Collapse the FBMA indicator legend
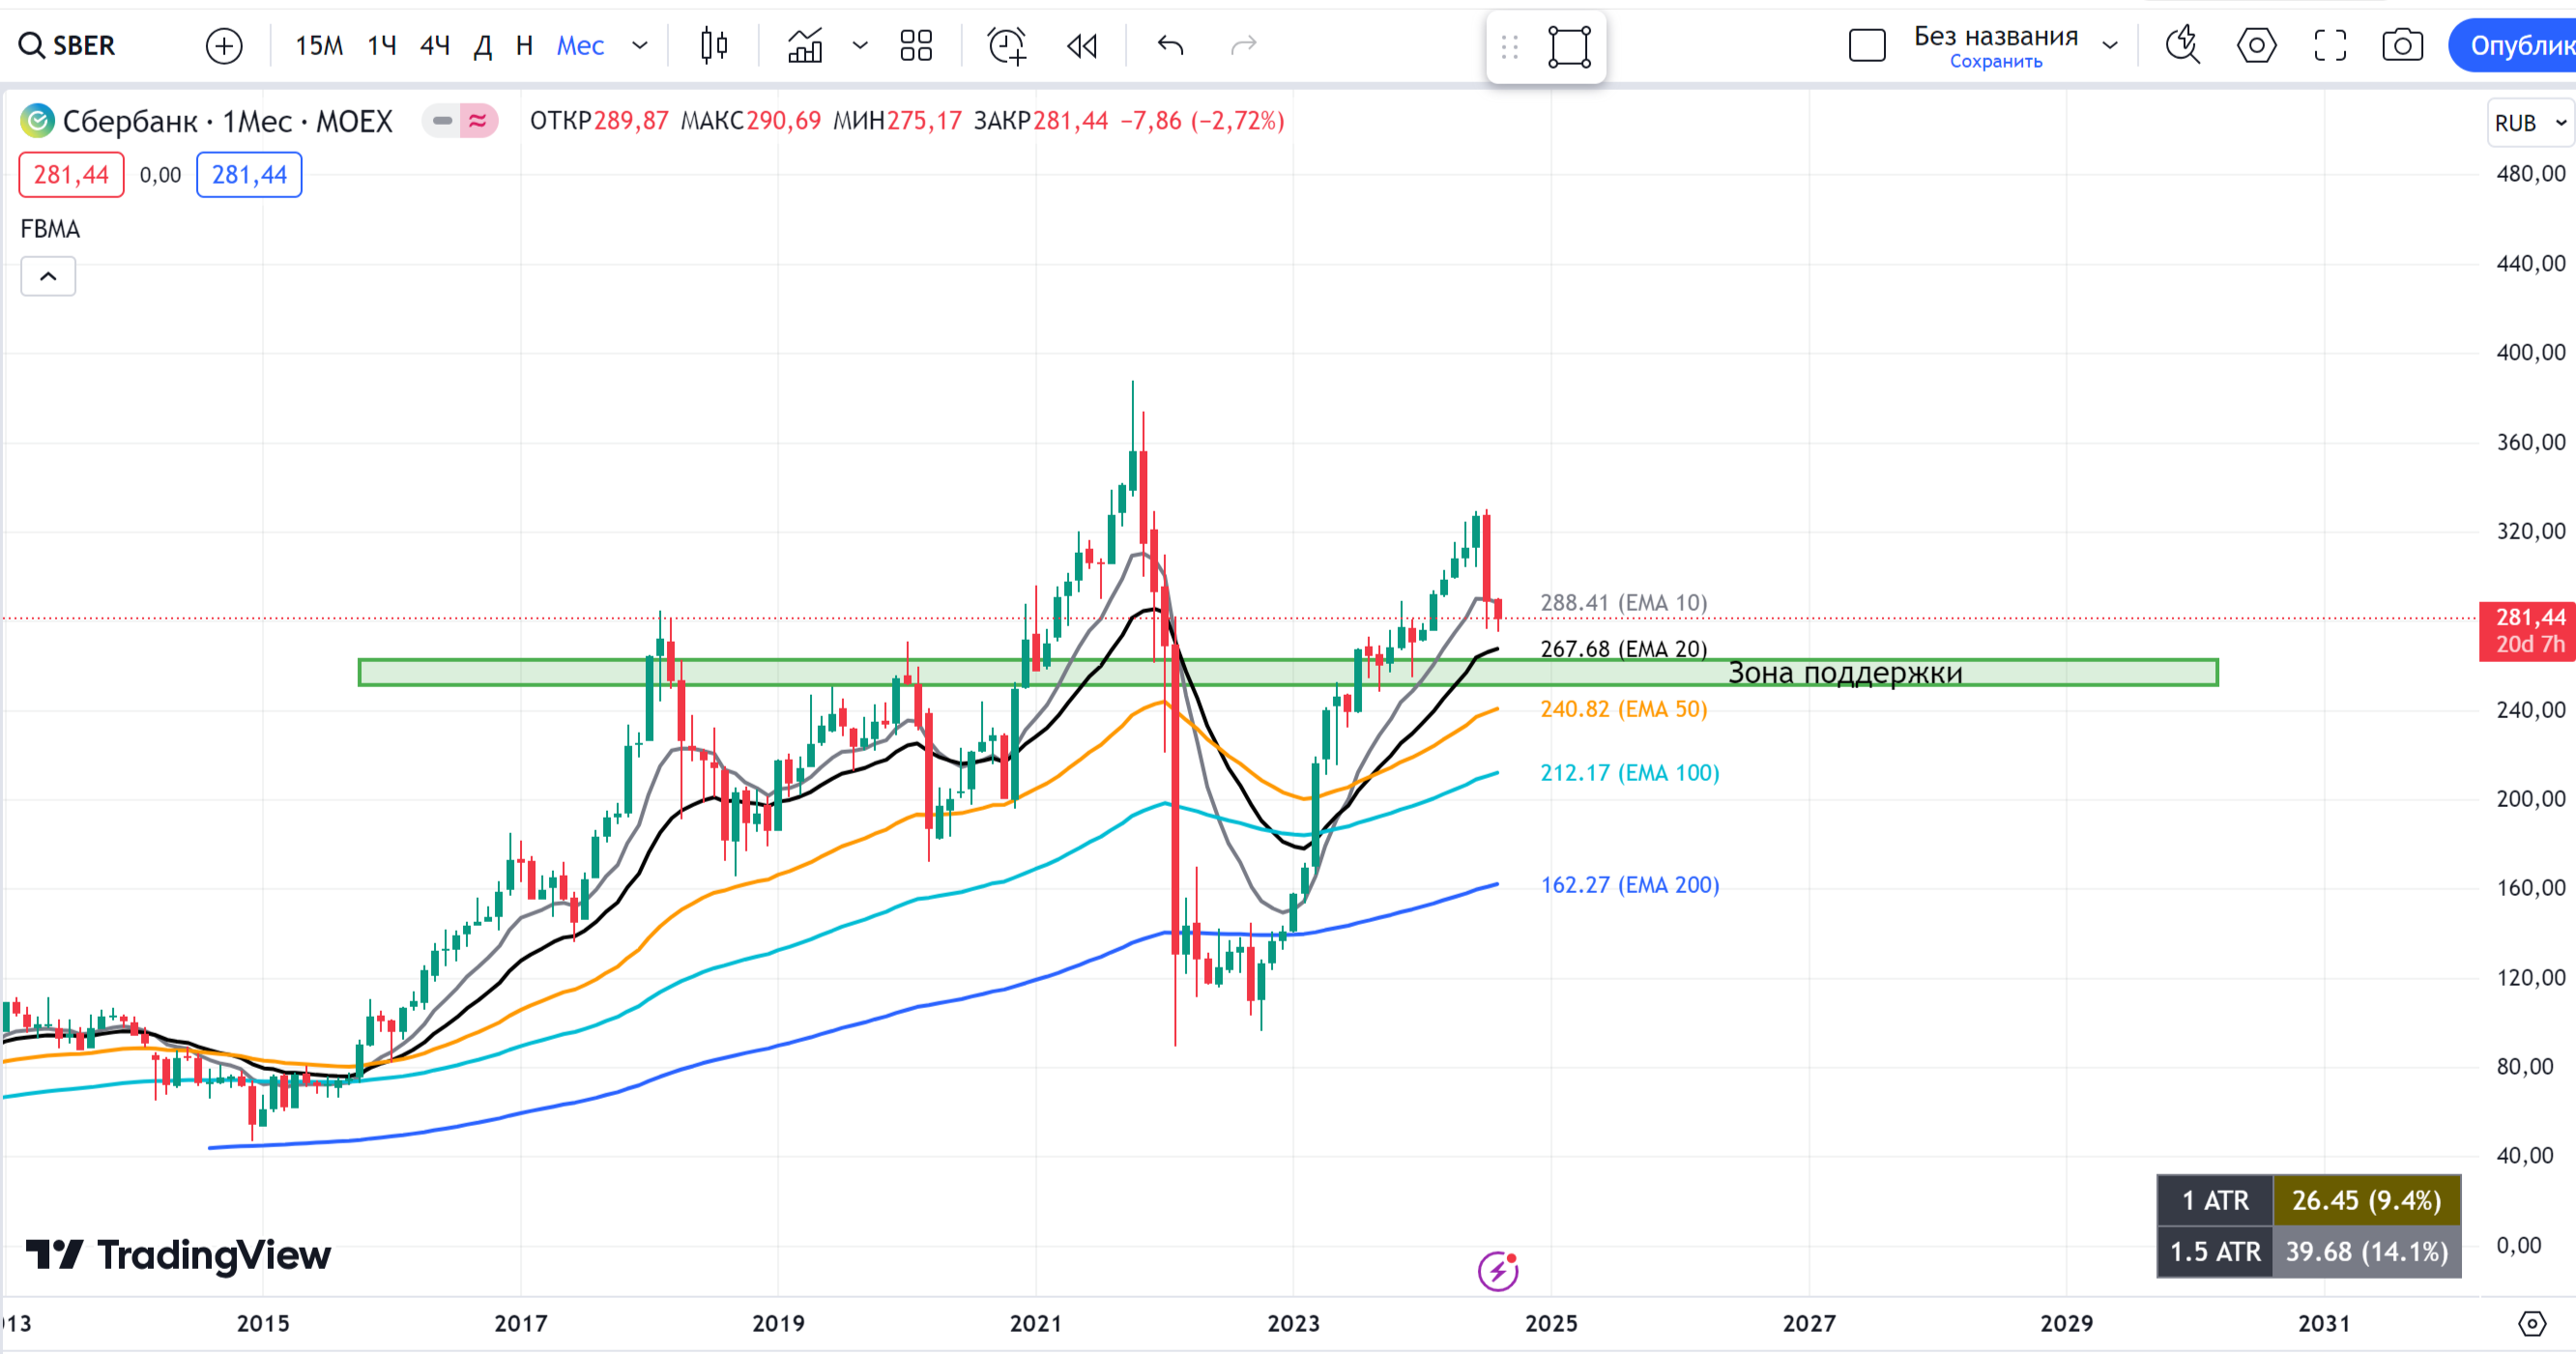The width and height of the screenshot is (2576, 1354). 48,277
